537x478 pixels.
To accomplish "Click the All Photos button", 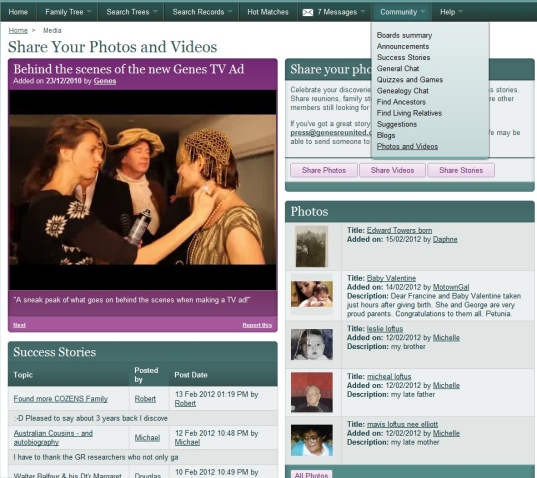I will tap(311, 475).
